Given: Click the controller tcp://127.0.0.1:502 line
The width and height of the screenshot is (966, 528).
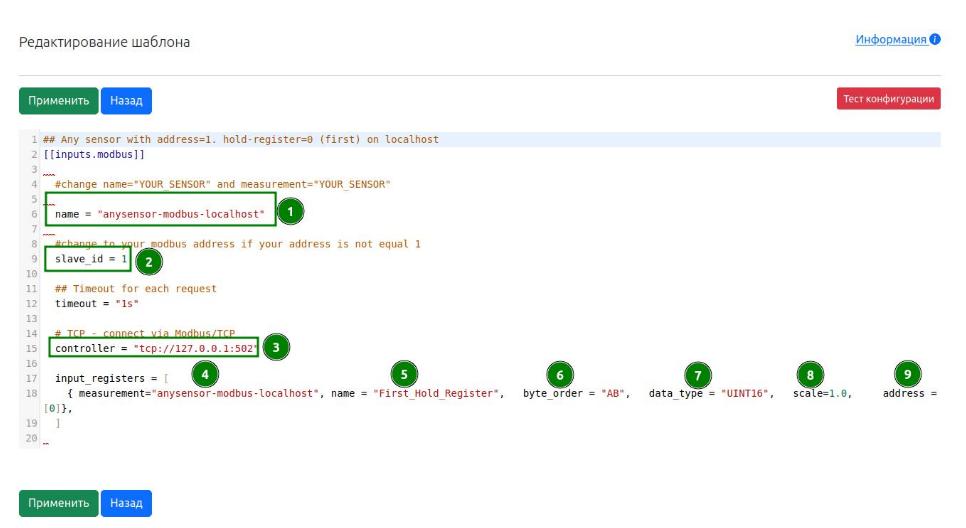Looking at the screenshot, I should pyautogui.click(x=155, y=348).
